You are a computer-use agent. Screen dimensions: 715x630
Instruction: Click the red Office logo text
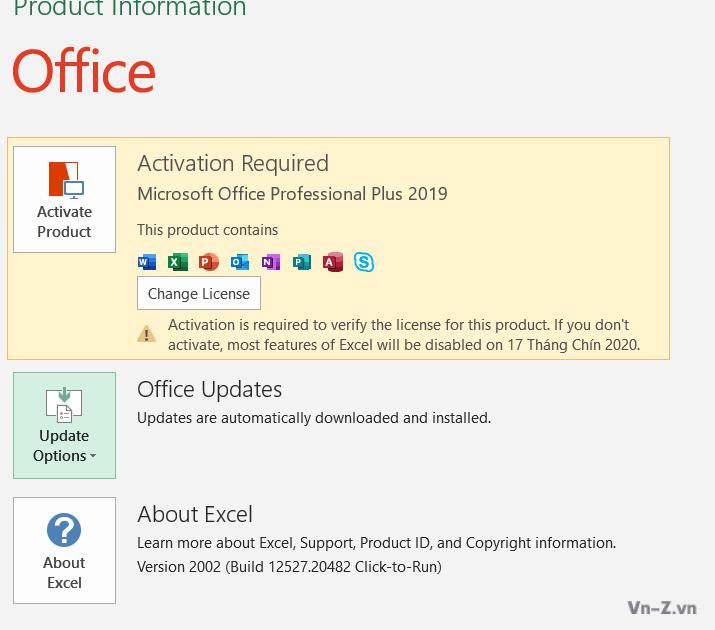point(84,72)
